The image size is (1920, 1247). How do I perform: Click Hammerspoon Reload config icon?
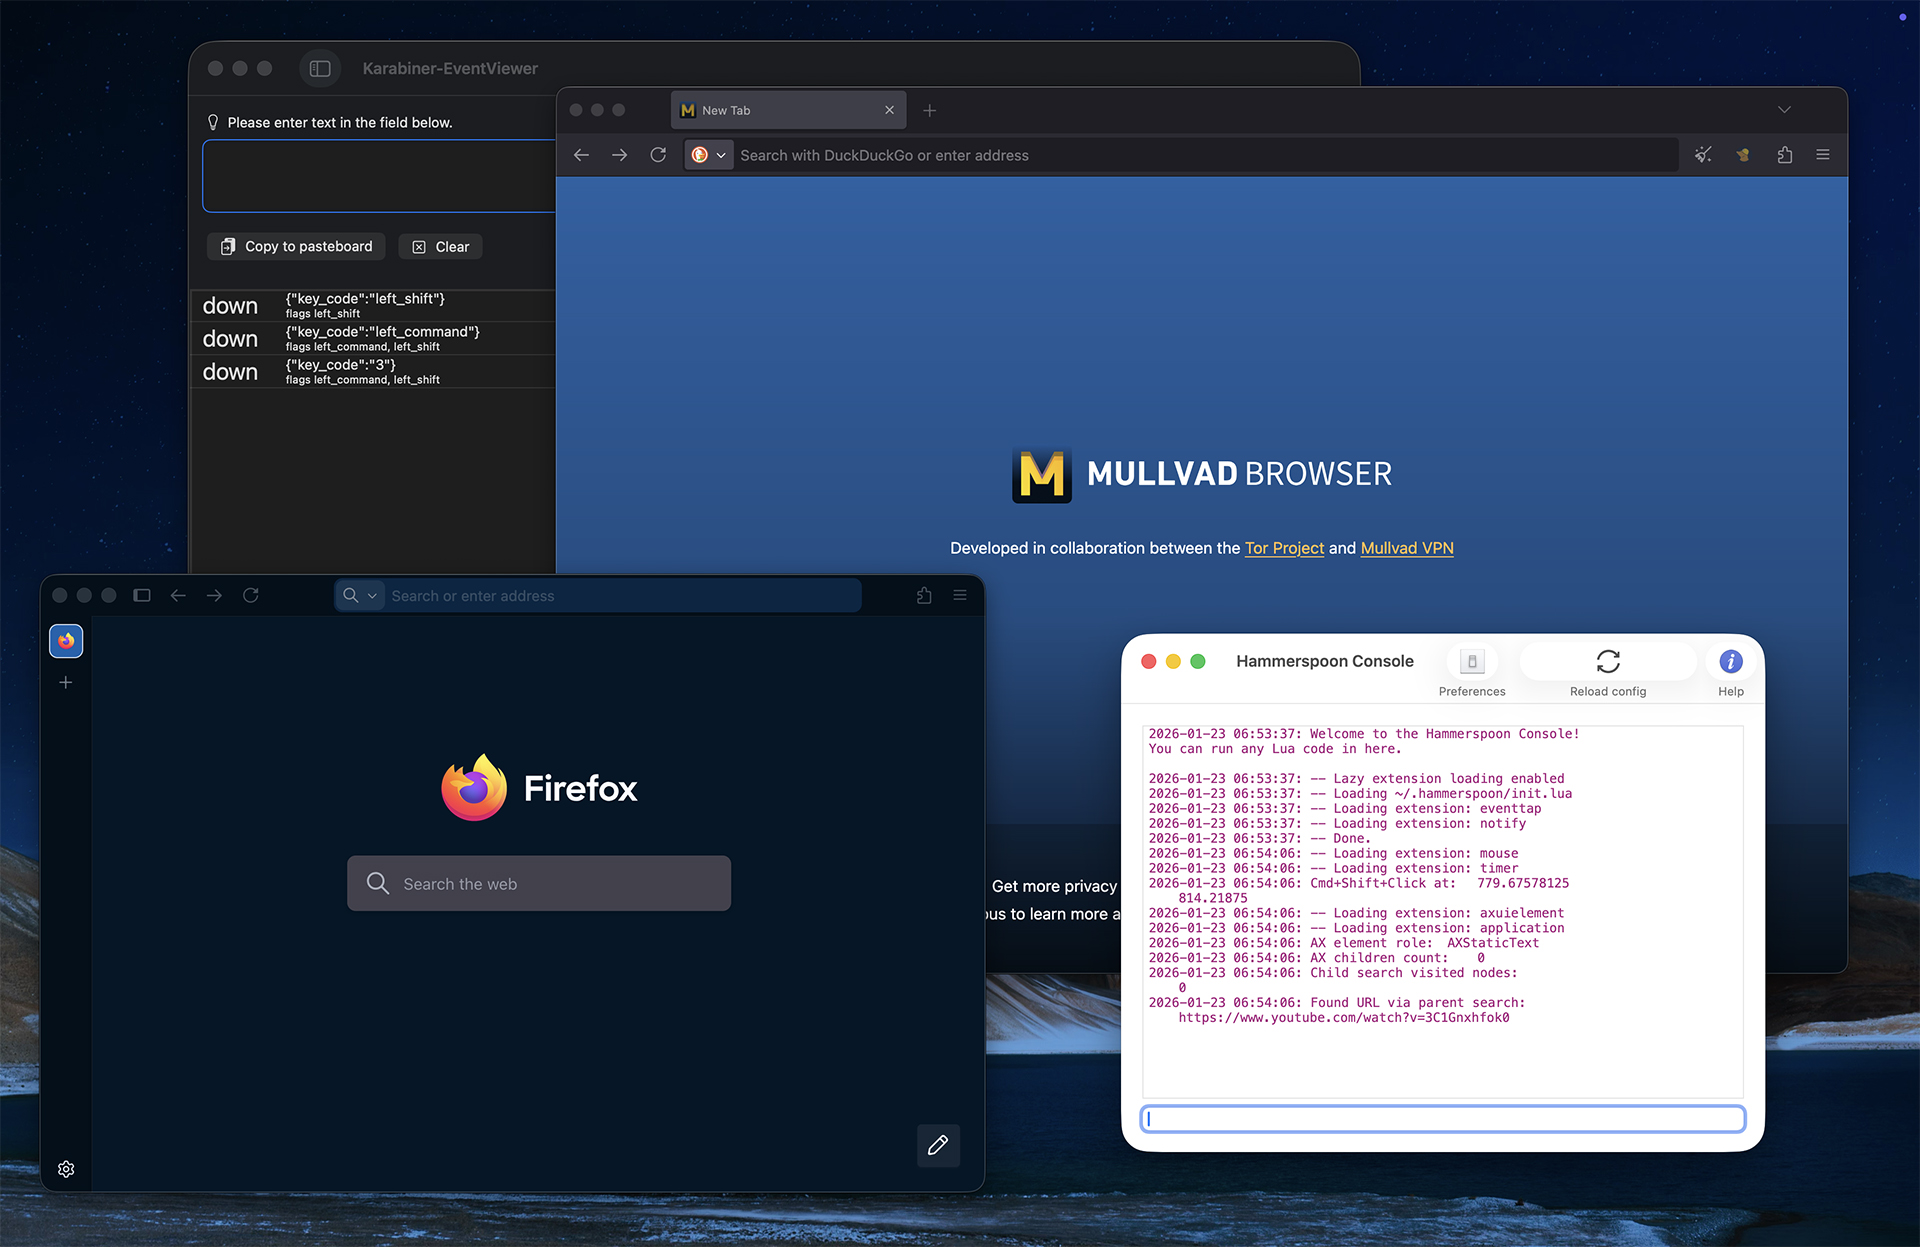point(1607,662)
